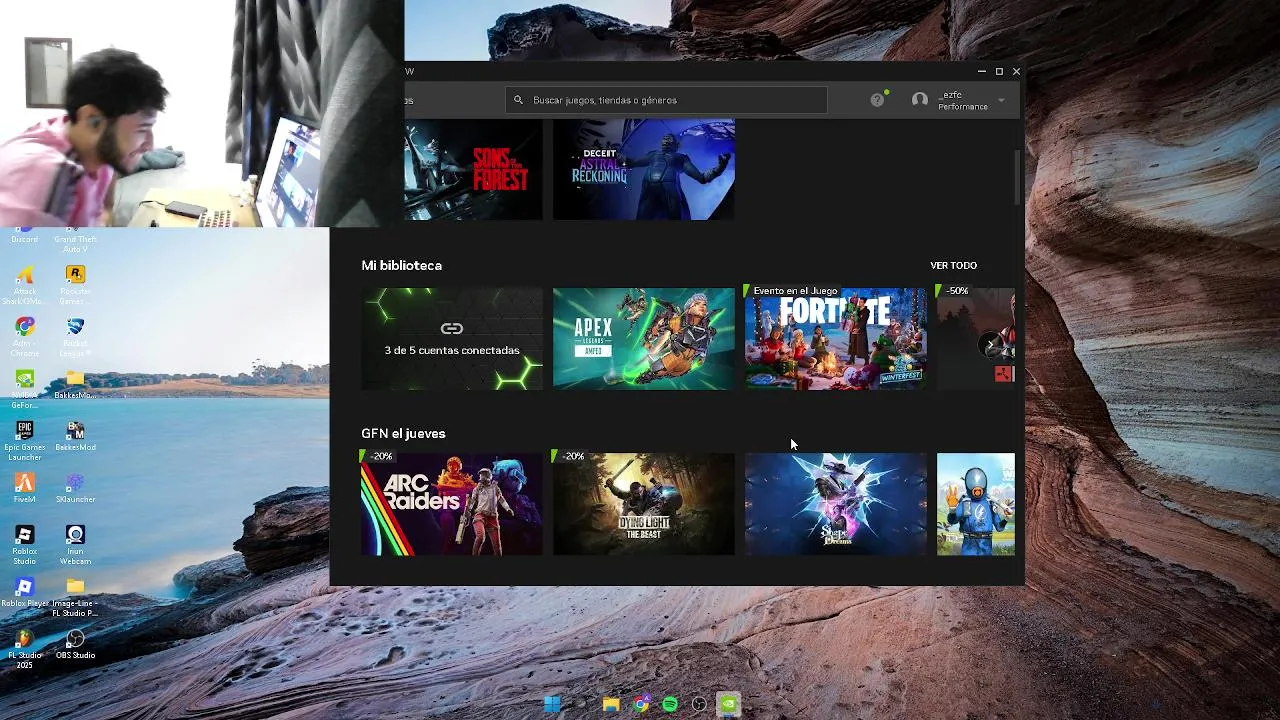Select the BakkesMod app desktop icon
The height and width of the screenshot is (720, 1280).
pos(75,436)
